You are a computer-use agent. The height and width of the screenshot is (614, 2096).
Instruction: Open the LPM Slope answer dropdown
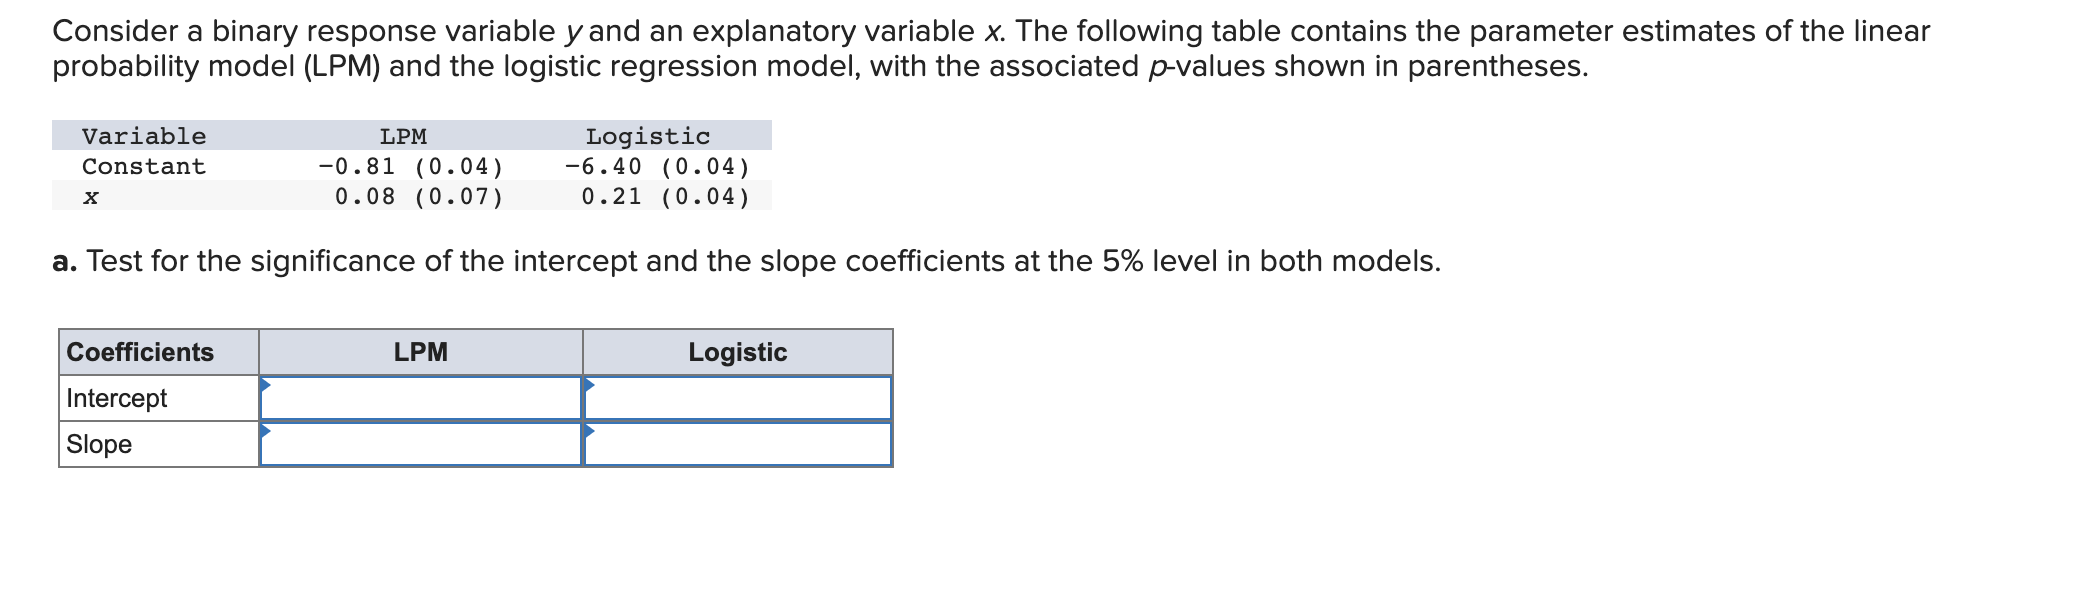coord(420,443)
